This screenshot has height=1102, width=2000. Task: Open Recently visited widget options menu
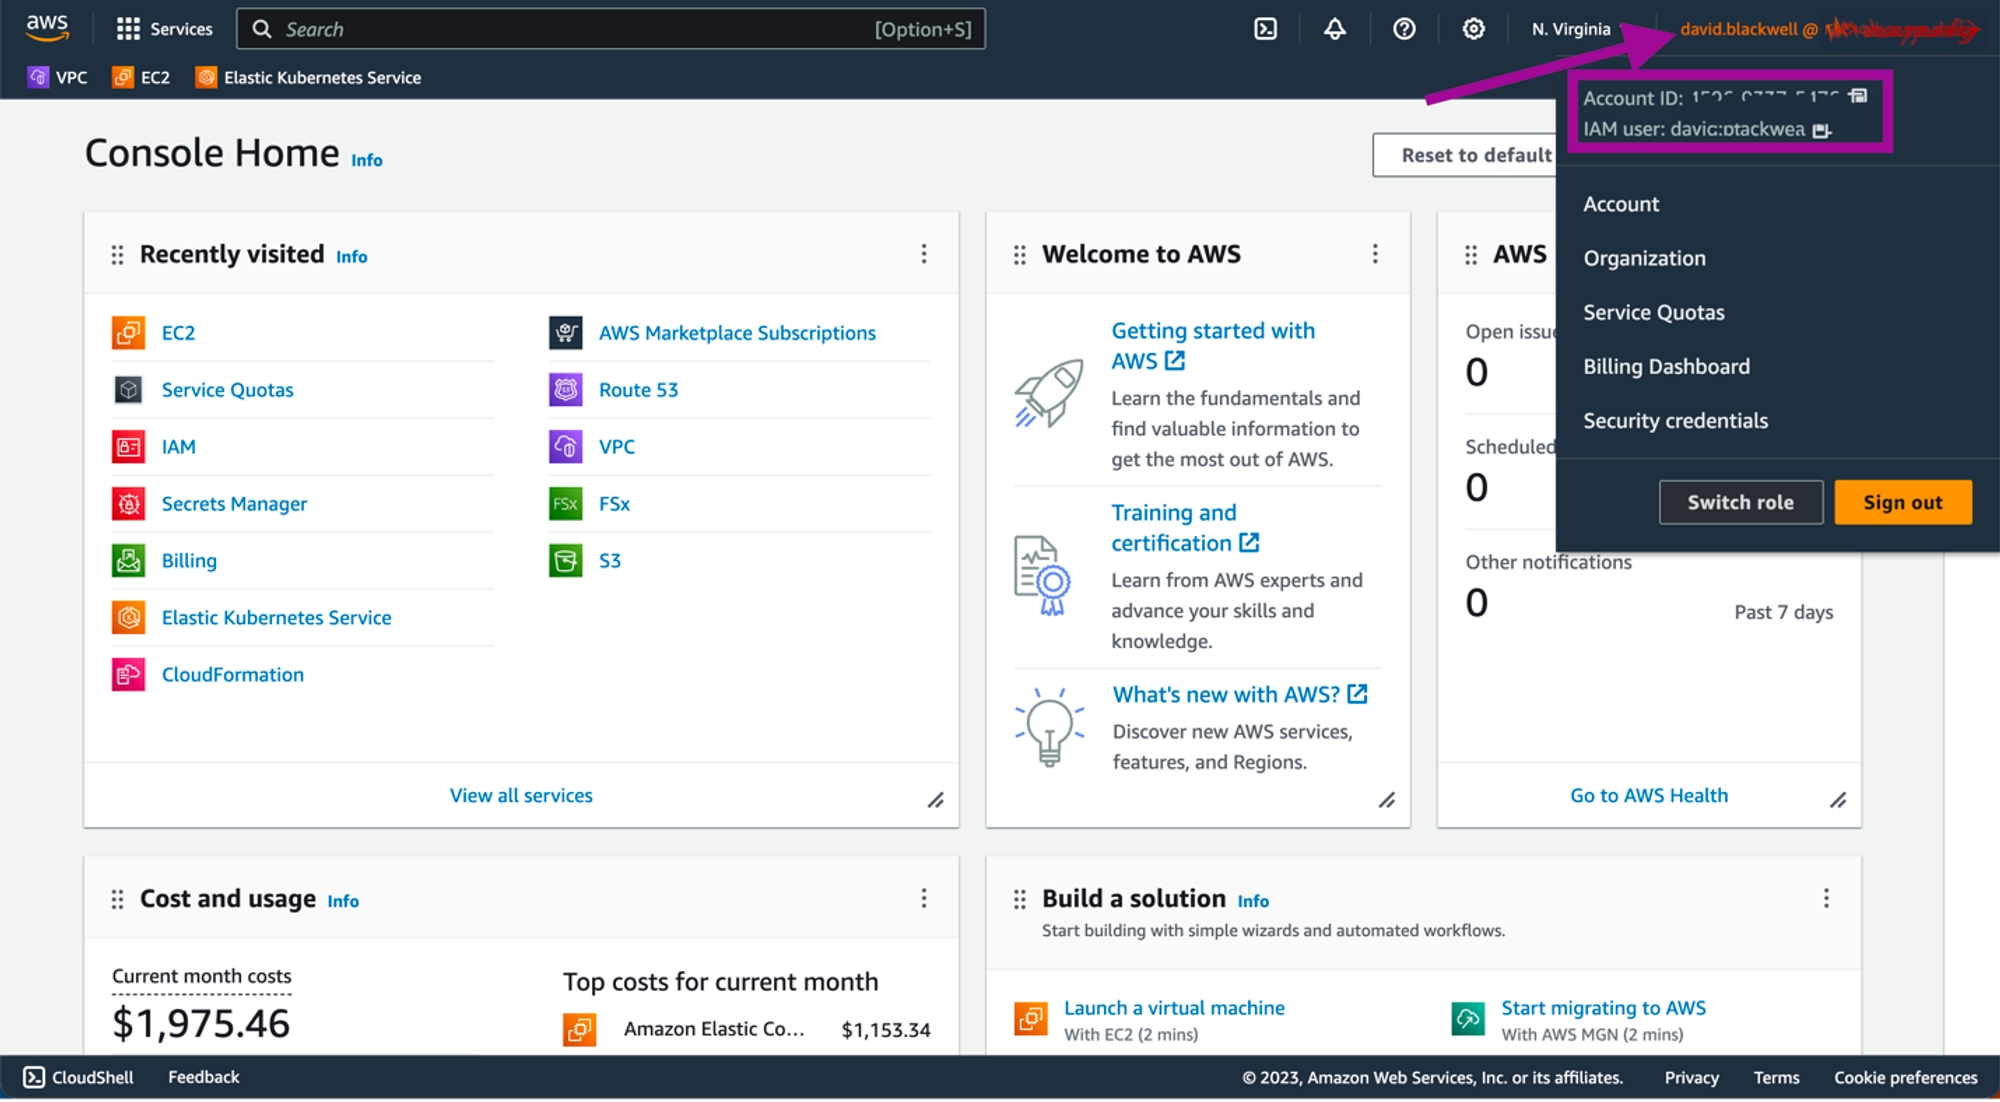[923, 254]
